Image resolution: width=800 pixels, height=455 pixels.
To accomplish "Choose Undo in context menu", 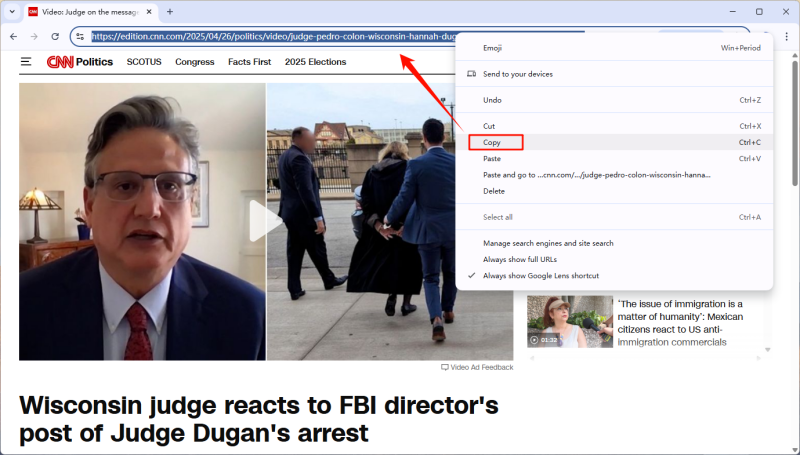I will [614, 100].
